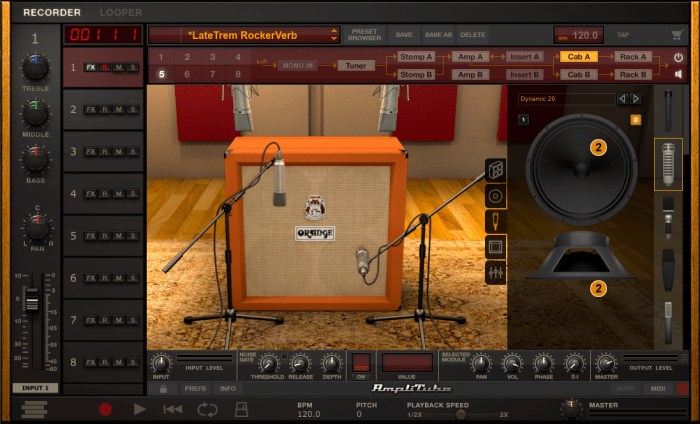Click the TREBLE knob

(x=36, y=67)
